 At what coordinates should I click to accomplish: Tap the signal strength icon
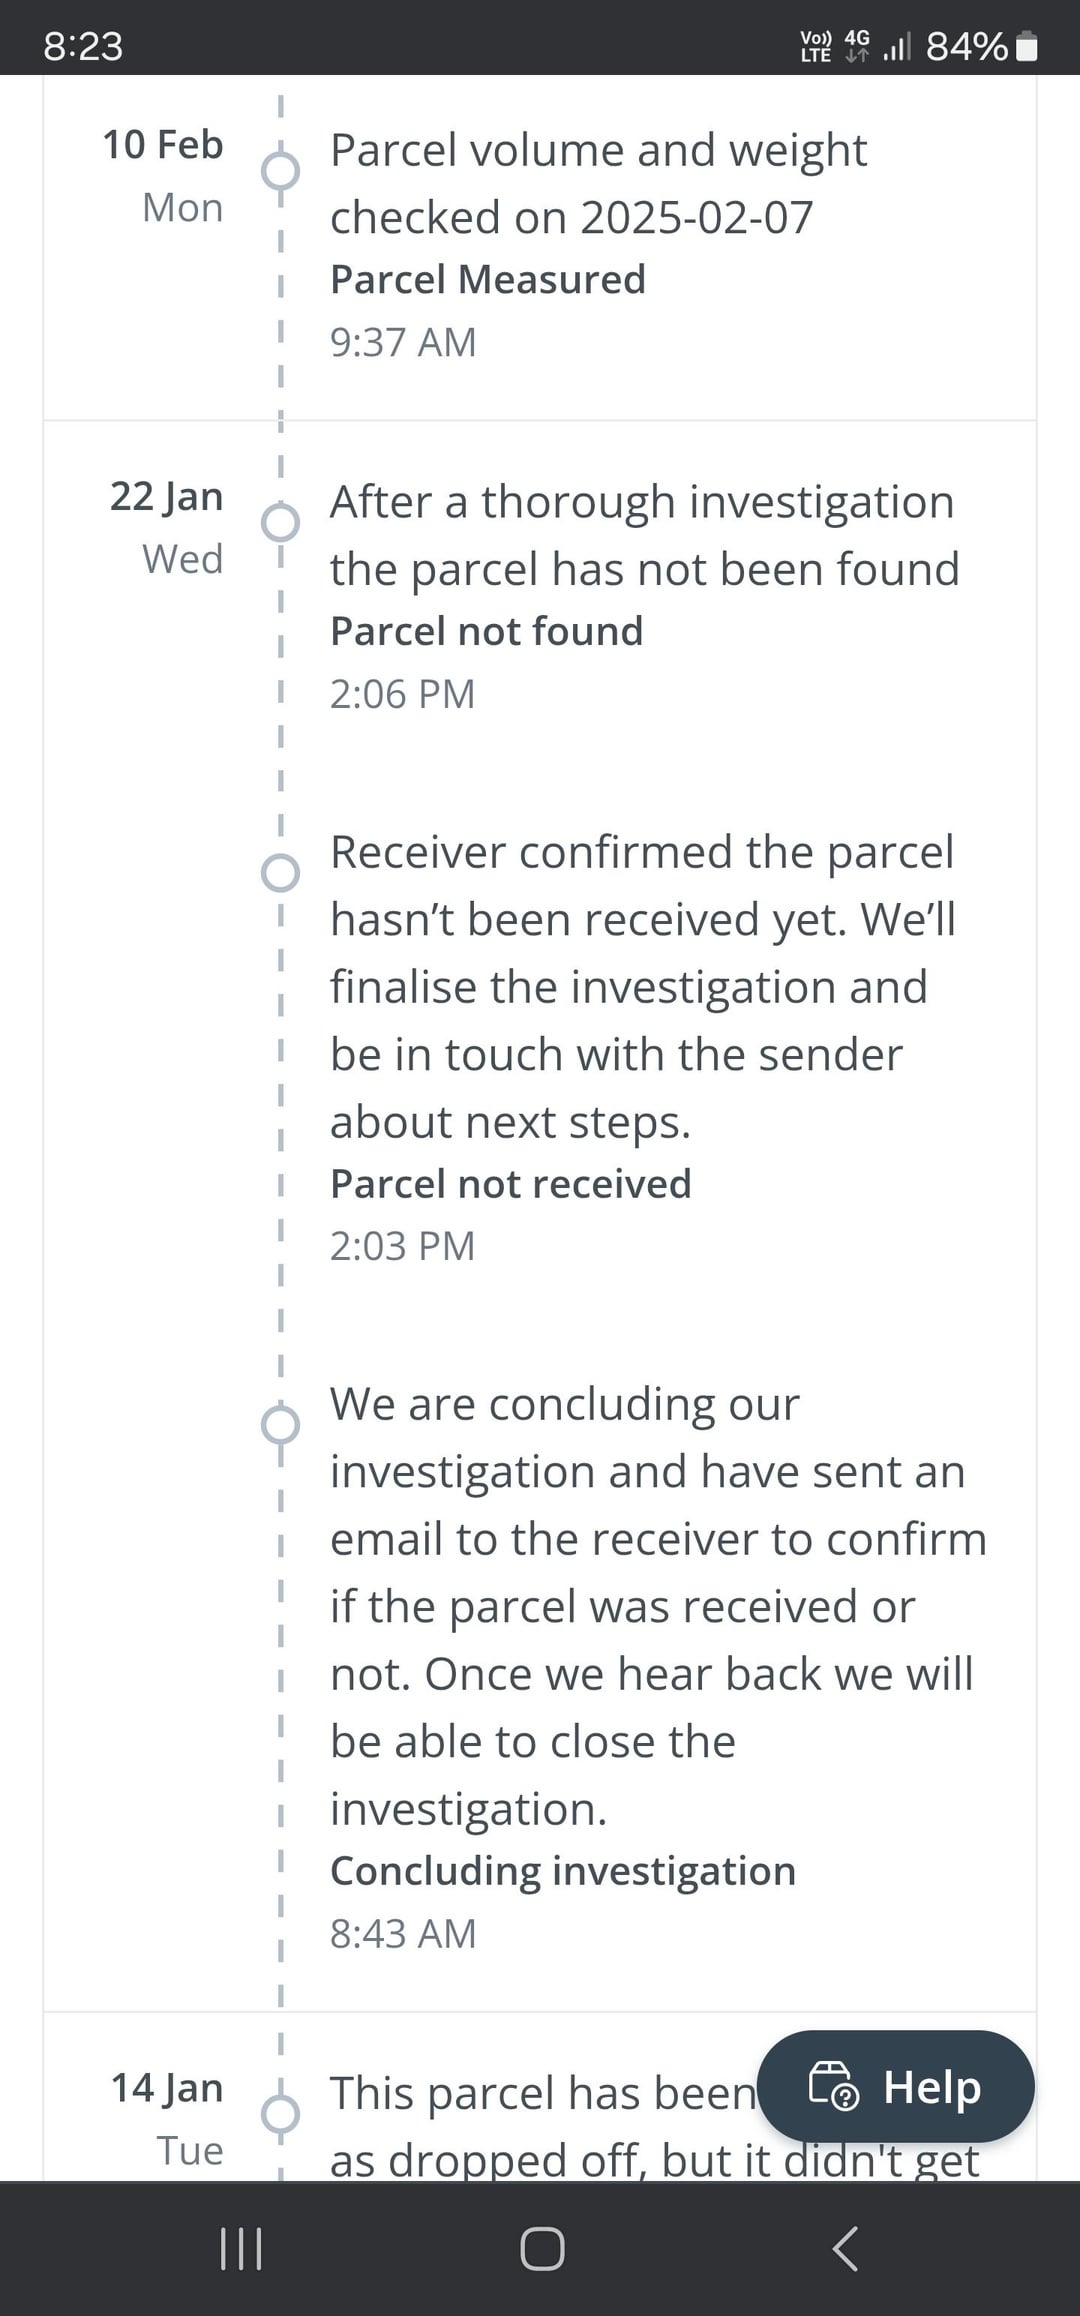tap(897, 46)
